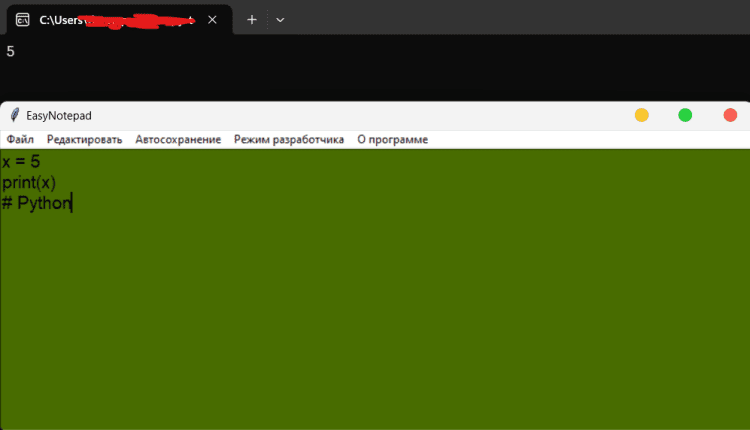
Task: Click the 'print(x)' line in editor
Action: point(29,182)
